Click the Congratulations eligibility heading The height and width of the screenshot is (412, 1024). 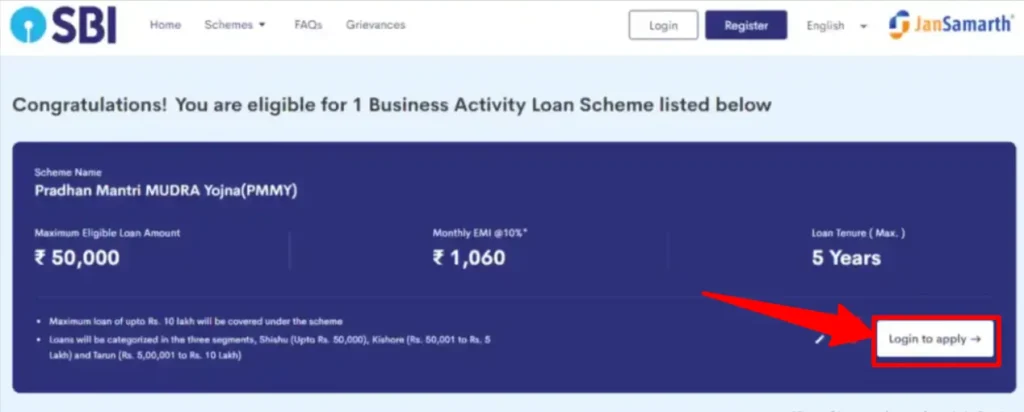392,104
